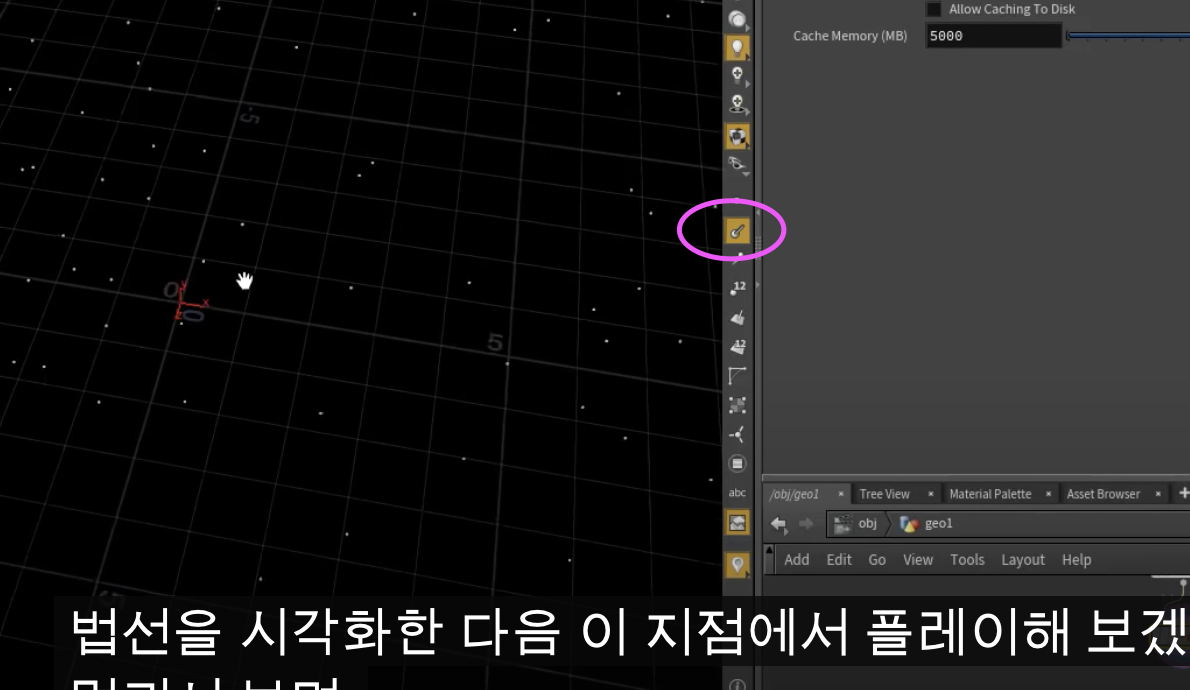
Task: Toggle the background image display icon
Action: 737,522
